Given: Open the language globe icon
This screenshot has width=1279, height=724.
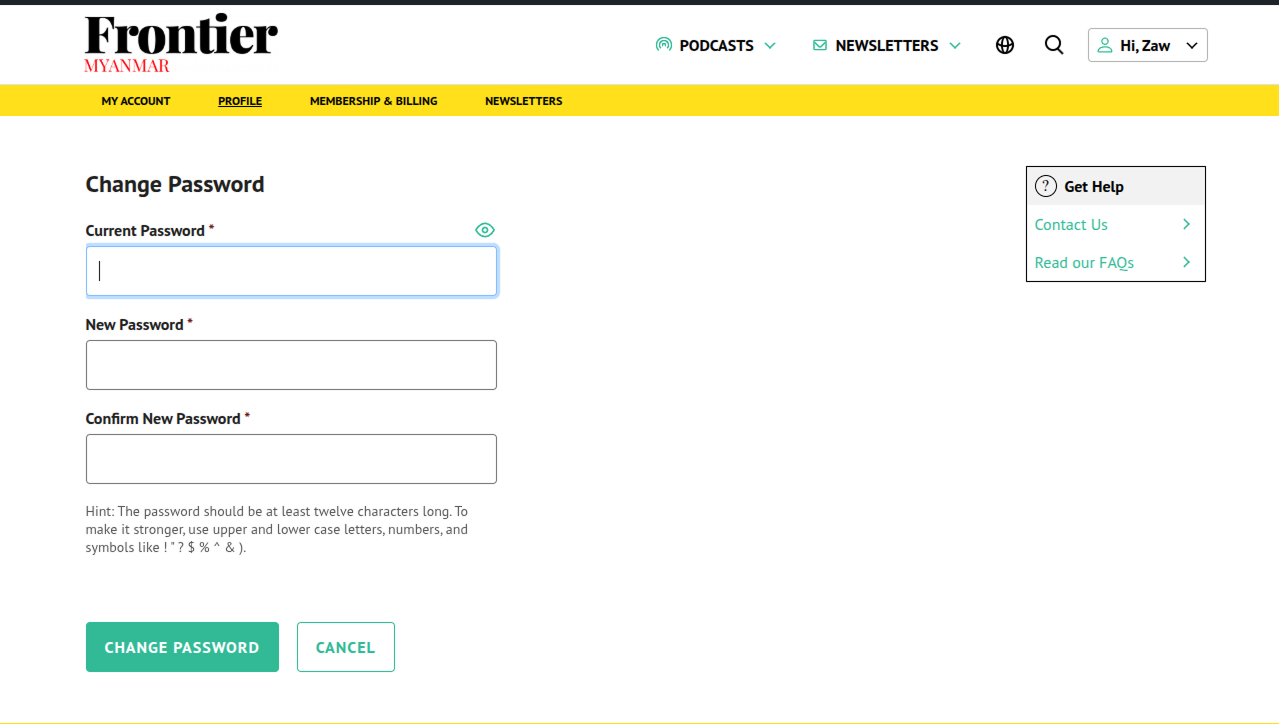Looking at the screenshot, I should [x=1005, y=45].
